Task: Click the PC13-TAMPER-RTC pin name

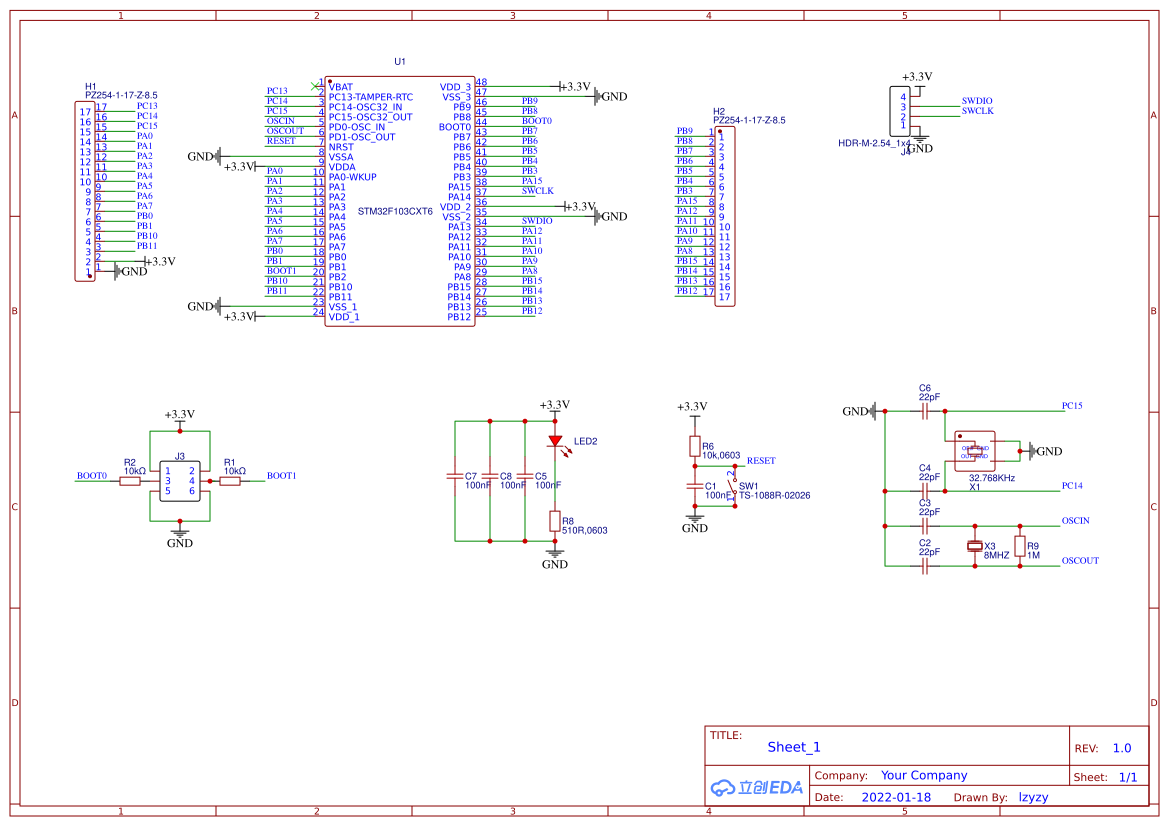Action: pos(371,97)
